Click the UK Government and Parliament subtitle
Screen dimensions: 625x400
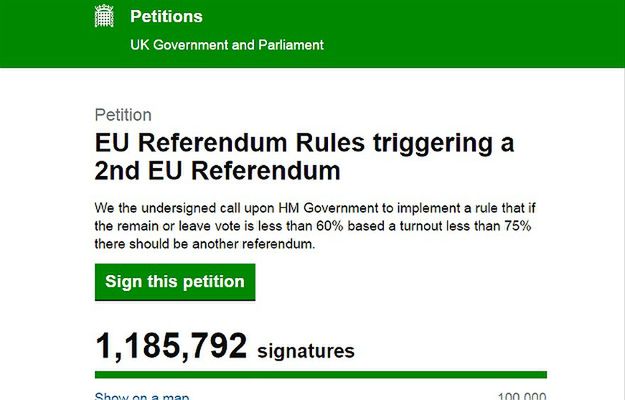tap(227, 45)
